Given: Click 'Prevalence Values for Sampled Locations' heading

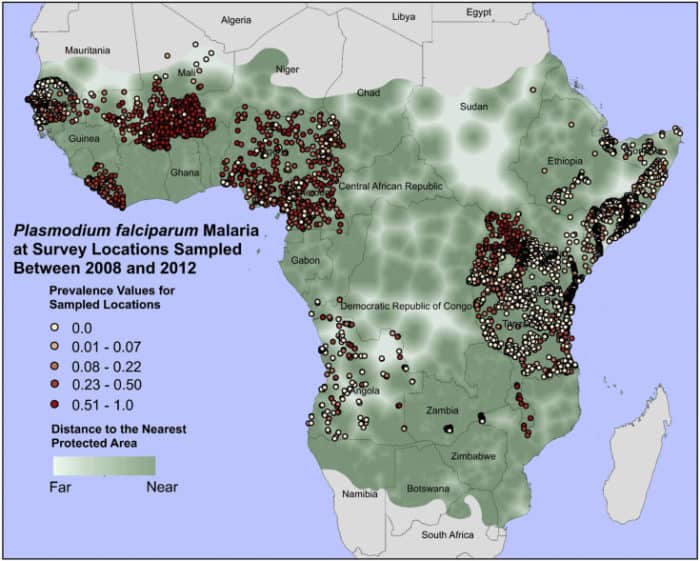Looking at the screenshot, I should coord(112,298).
